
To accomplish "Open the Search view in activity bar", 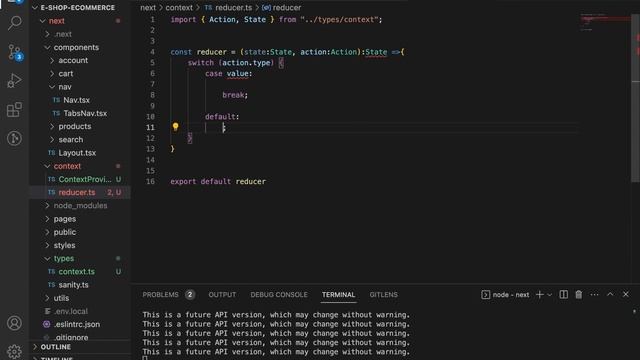I will pyautogui.click(x=15, y=22).
